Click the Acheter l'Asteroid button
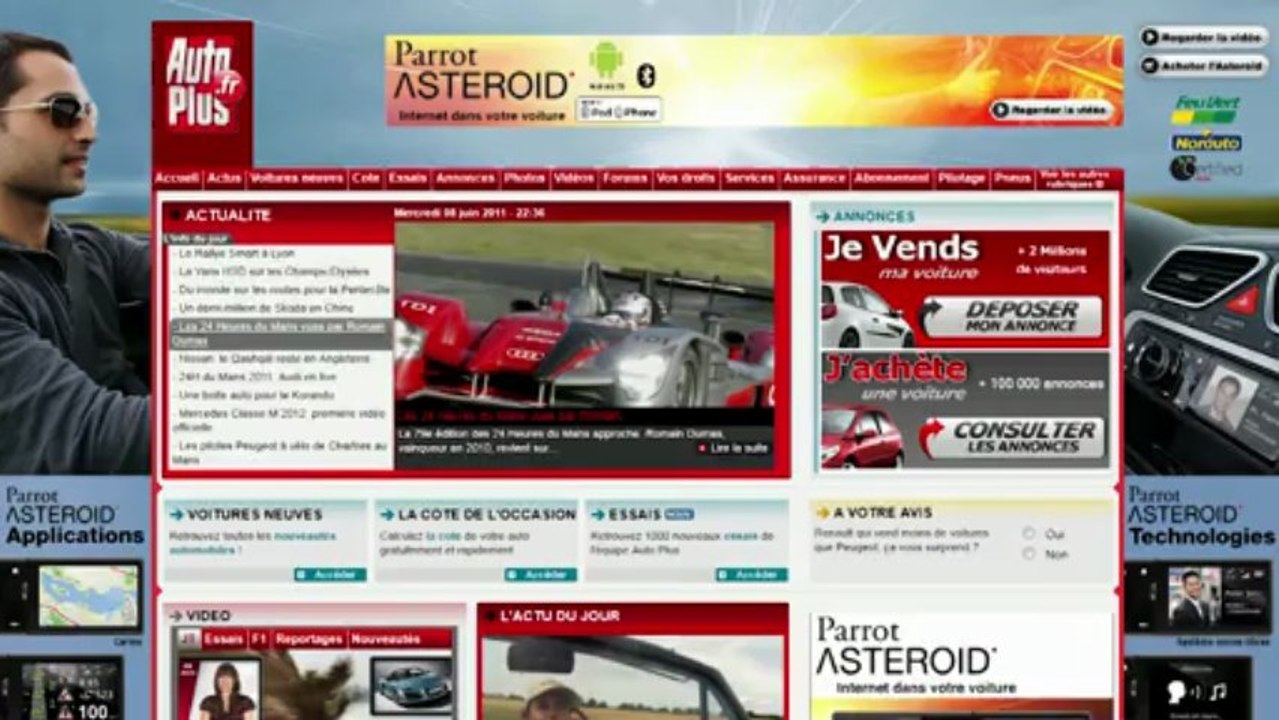This screenshot has width=1279, height=720. point(1204,65)
